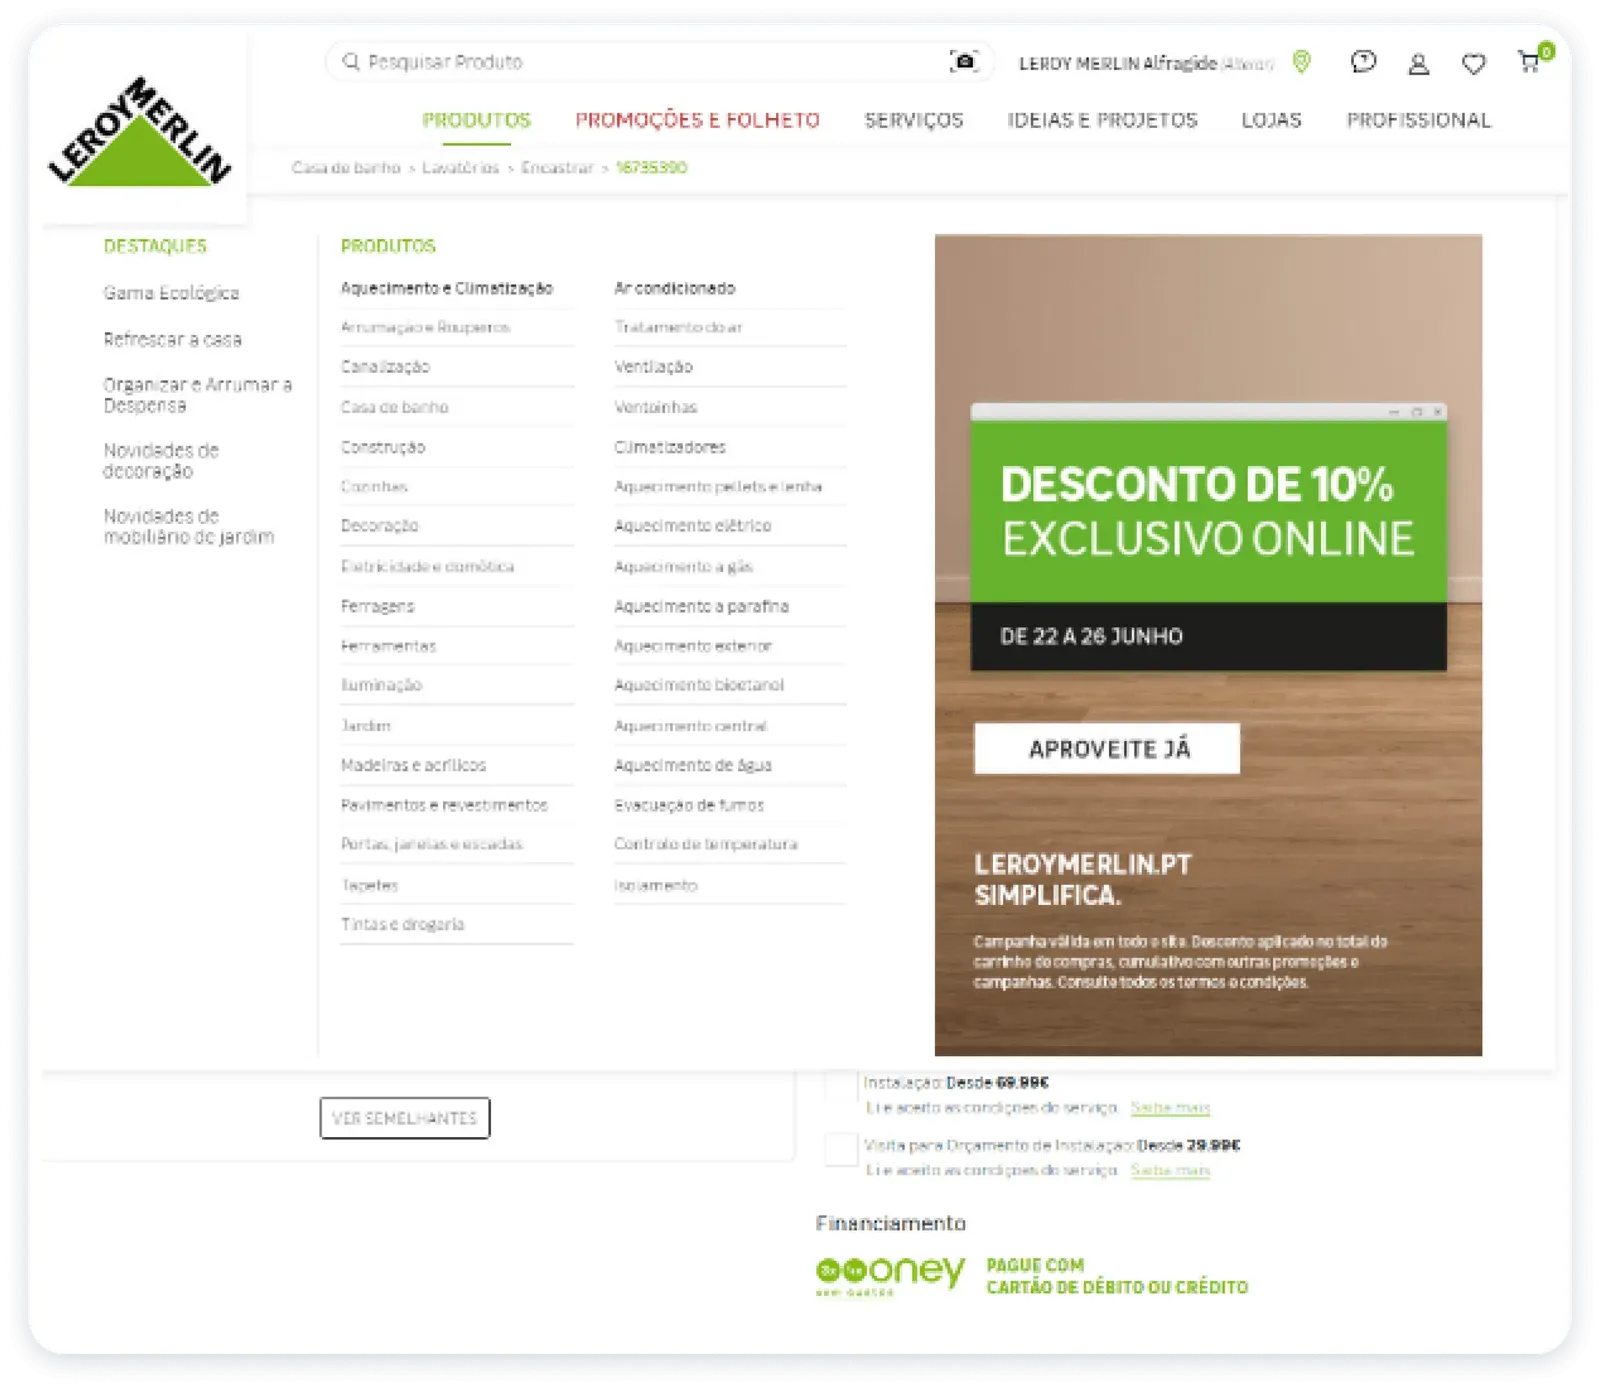Viewport: 1600px width, 1388px height.
Task: Open Ar condicionado subcategory
Action: tap(674, 288)
